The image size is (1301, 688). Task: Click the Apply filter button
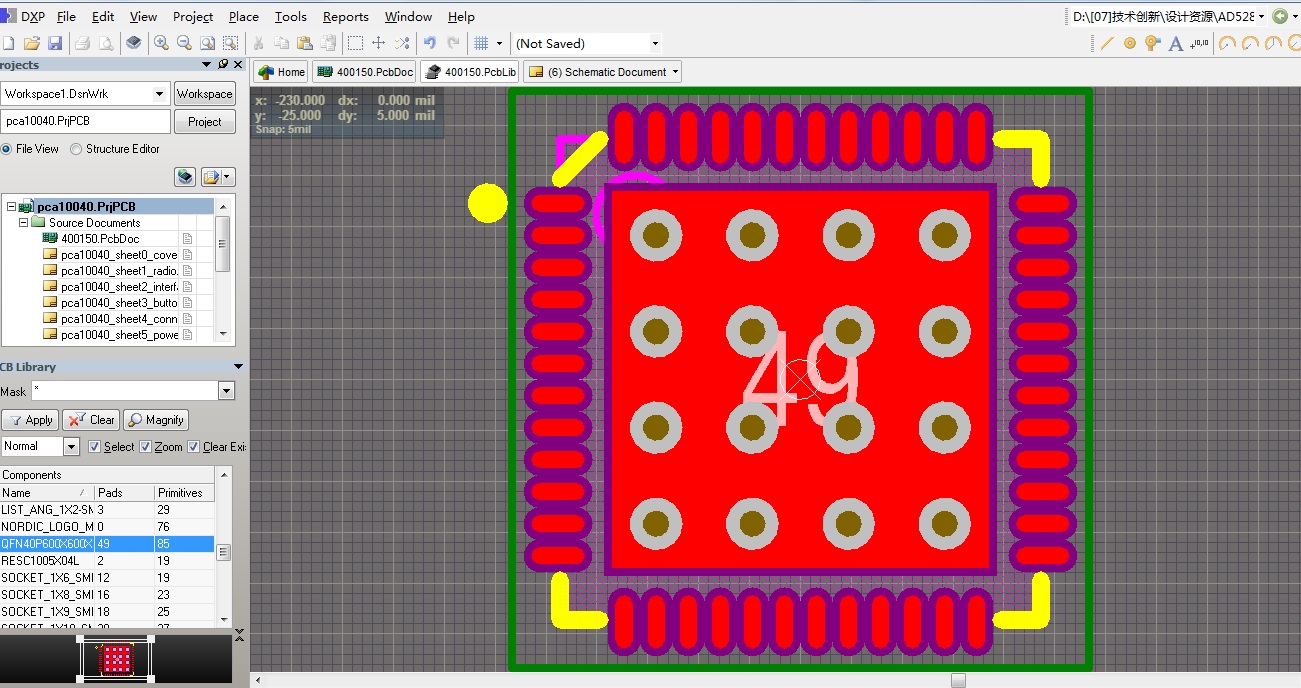click(x=31, y=420)
